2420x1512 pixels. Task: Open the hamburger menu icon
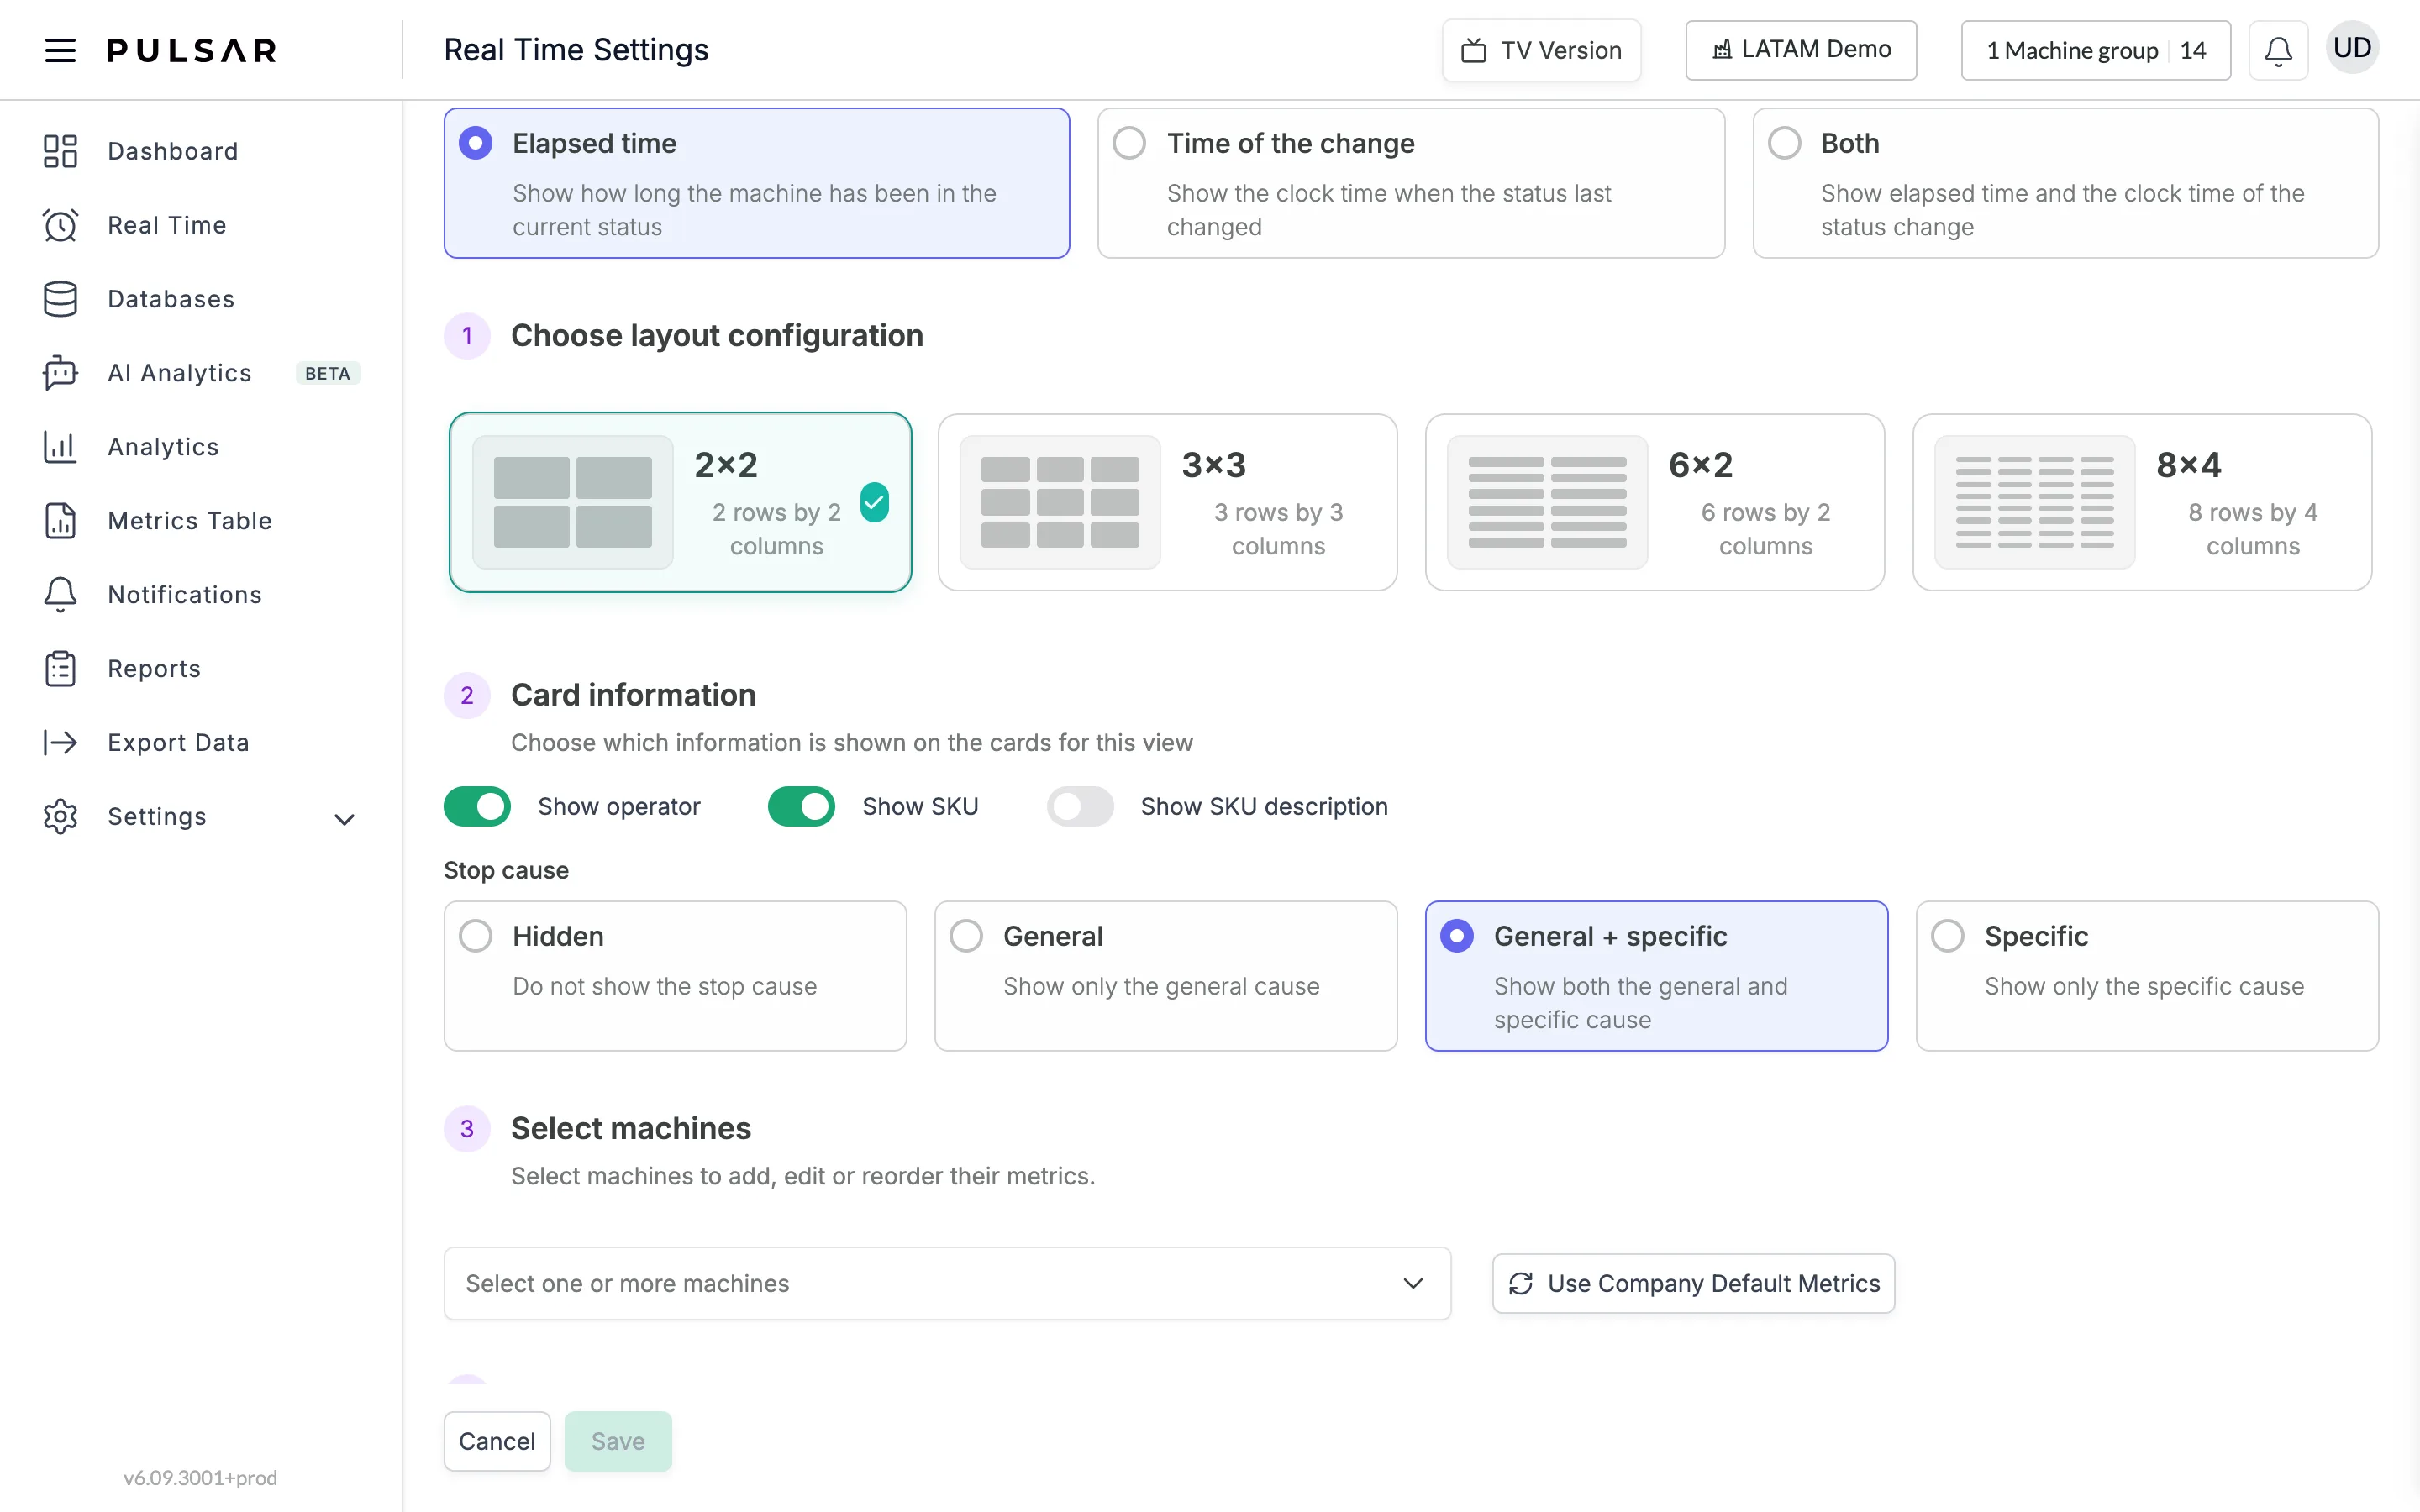60,50
